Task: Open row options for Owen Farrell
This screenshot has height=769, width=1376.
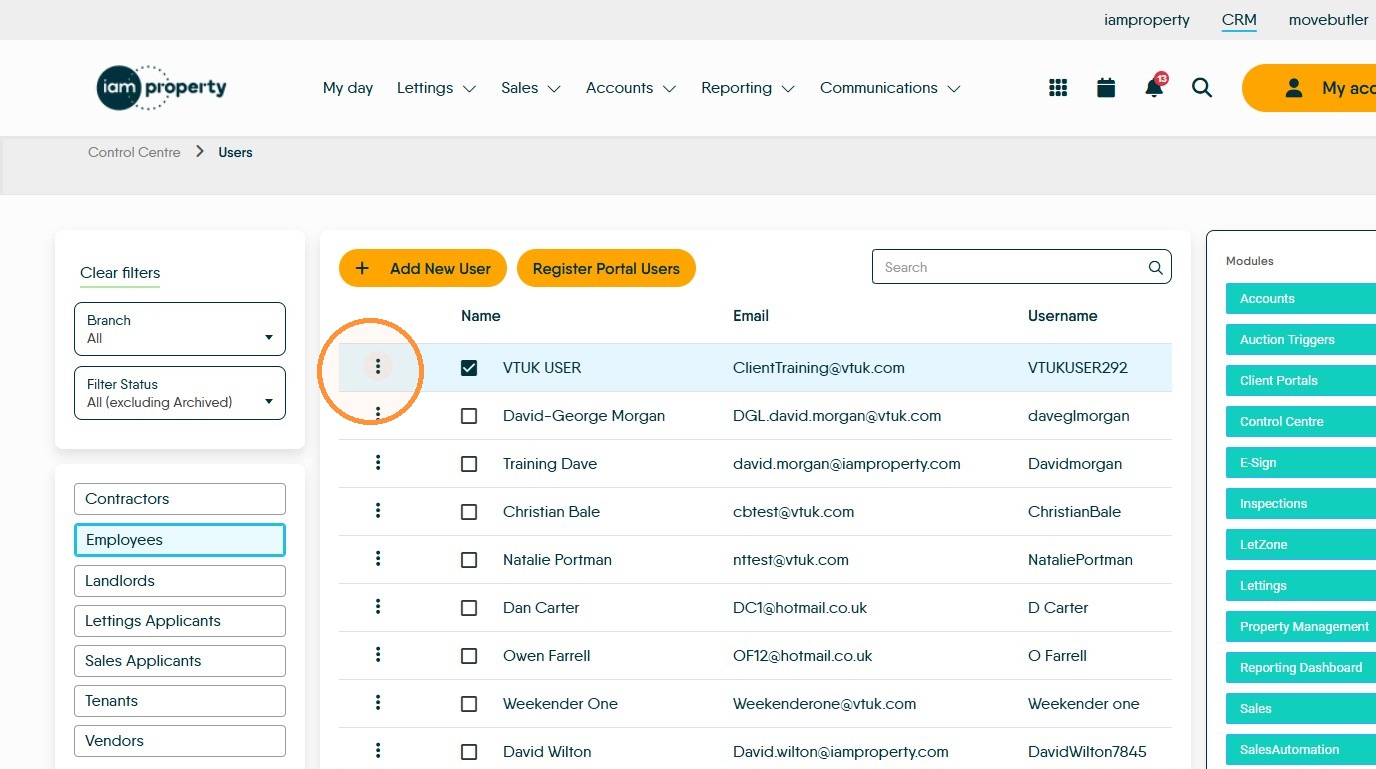Action: coord(378,654)
